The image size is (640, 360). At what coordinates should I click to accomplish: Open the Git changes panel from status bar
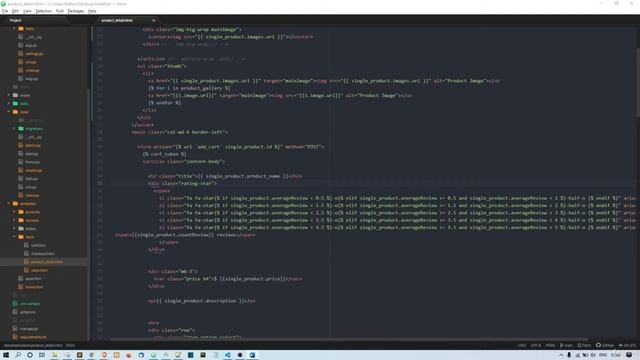[x=627, y=345]
